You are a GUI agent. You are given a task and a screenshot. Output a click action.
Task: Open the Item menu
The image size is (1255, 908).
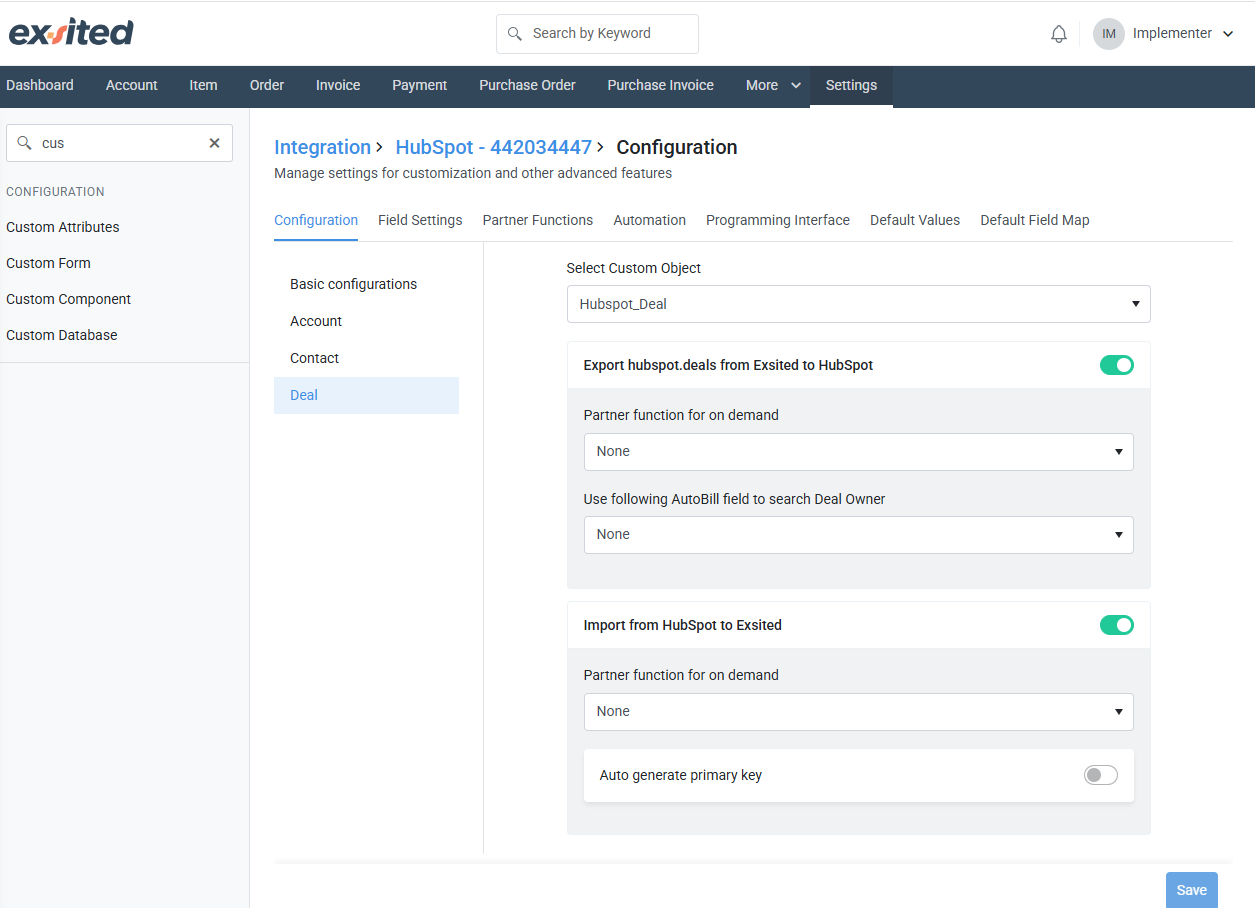tap(203, 86)
